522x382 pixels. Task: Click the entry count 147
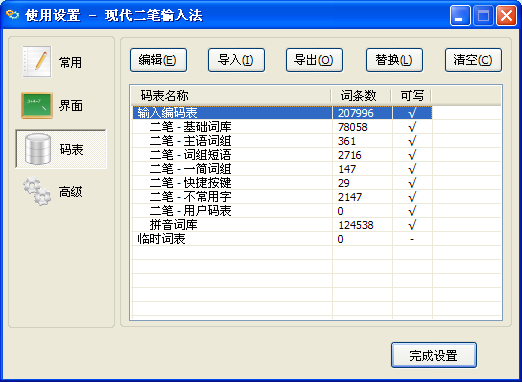tap(347, 169)
